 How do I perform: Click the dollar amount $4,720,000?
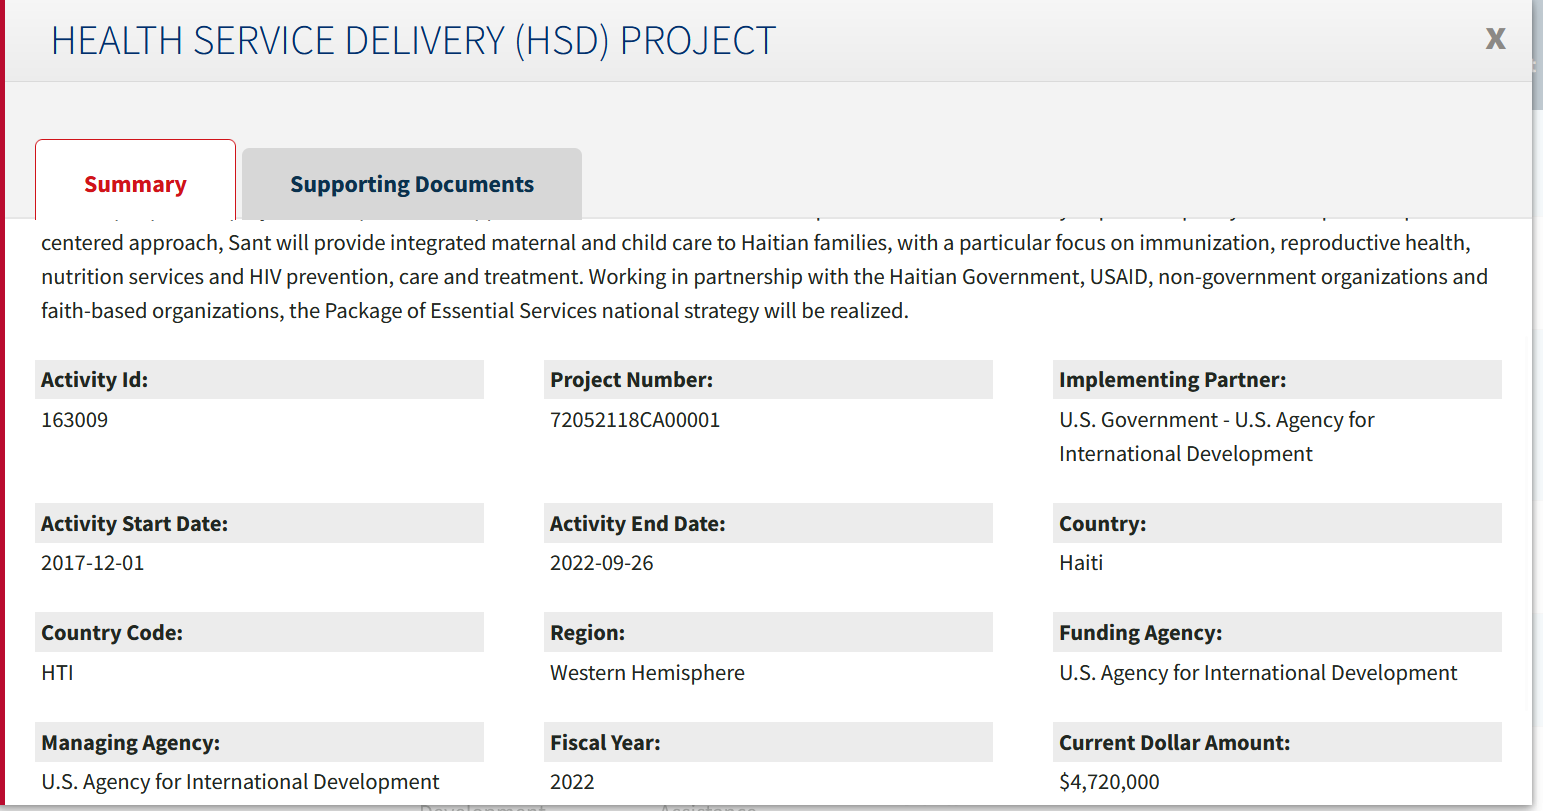(1109, 782)
